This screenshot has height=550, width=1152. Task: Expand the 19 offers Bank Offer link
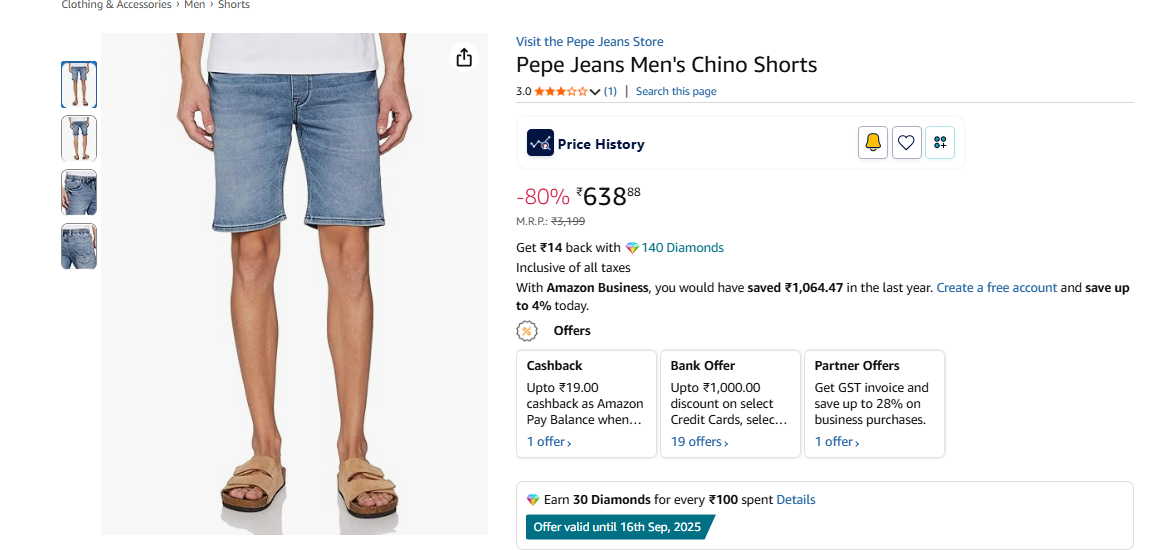(699, 442)
